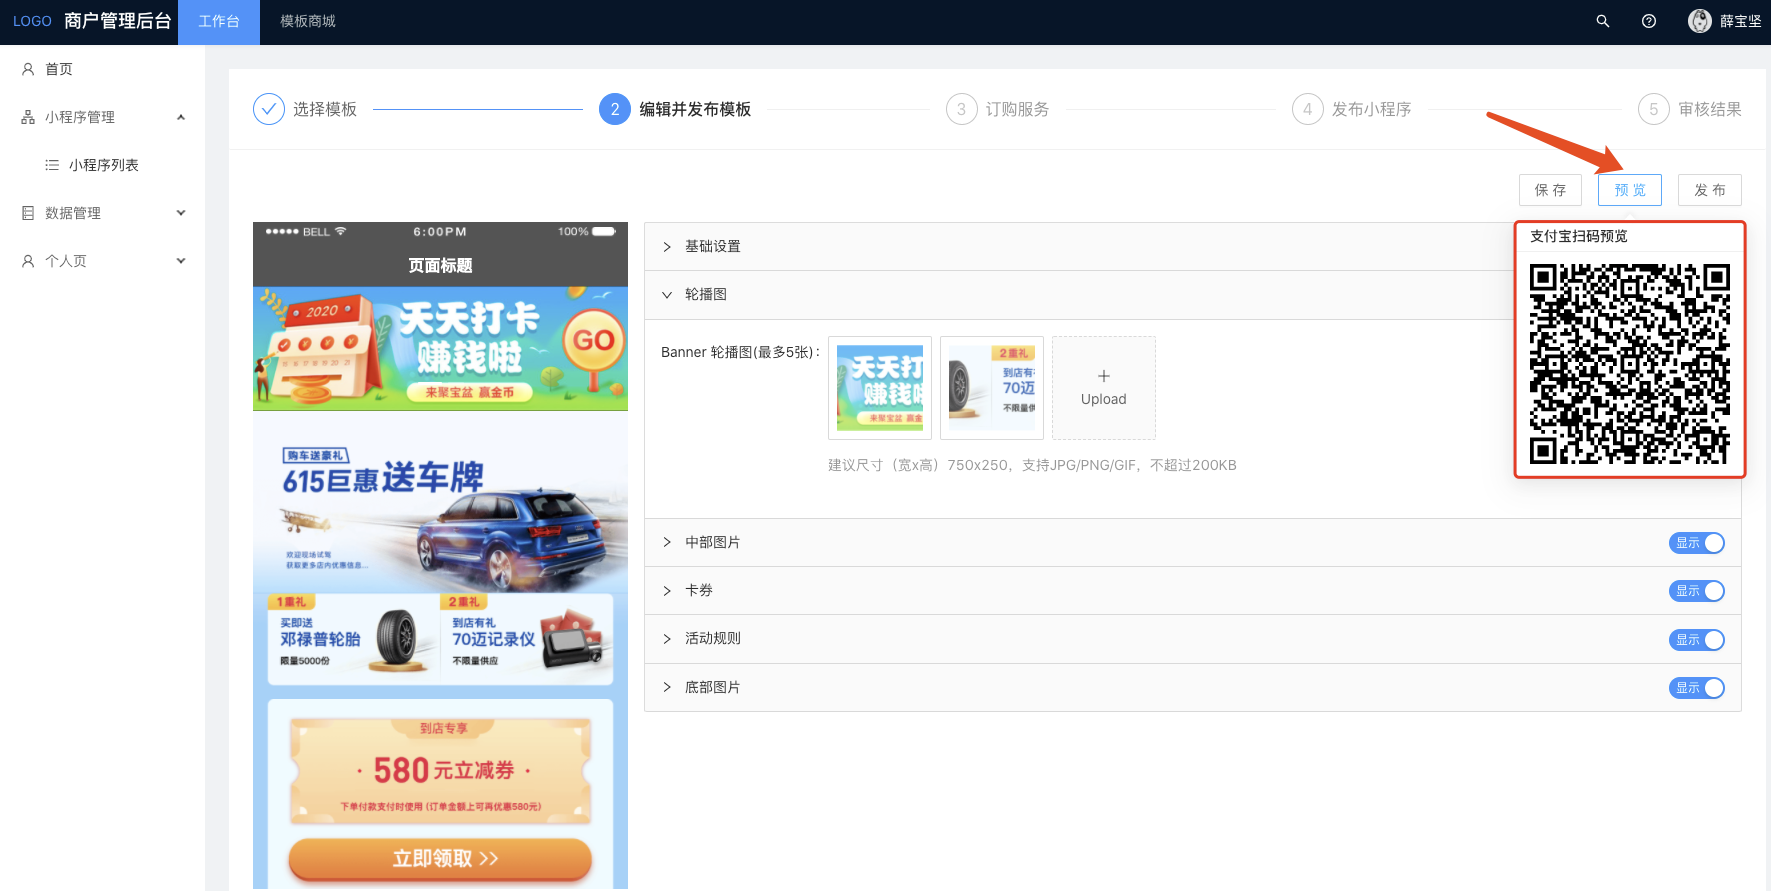
Task: Select first banner thumbnail 天天打卡
Action: coord(880,388)
